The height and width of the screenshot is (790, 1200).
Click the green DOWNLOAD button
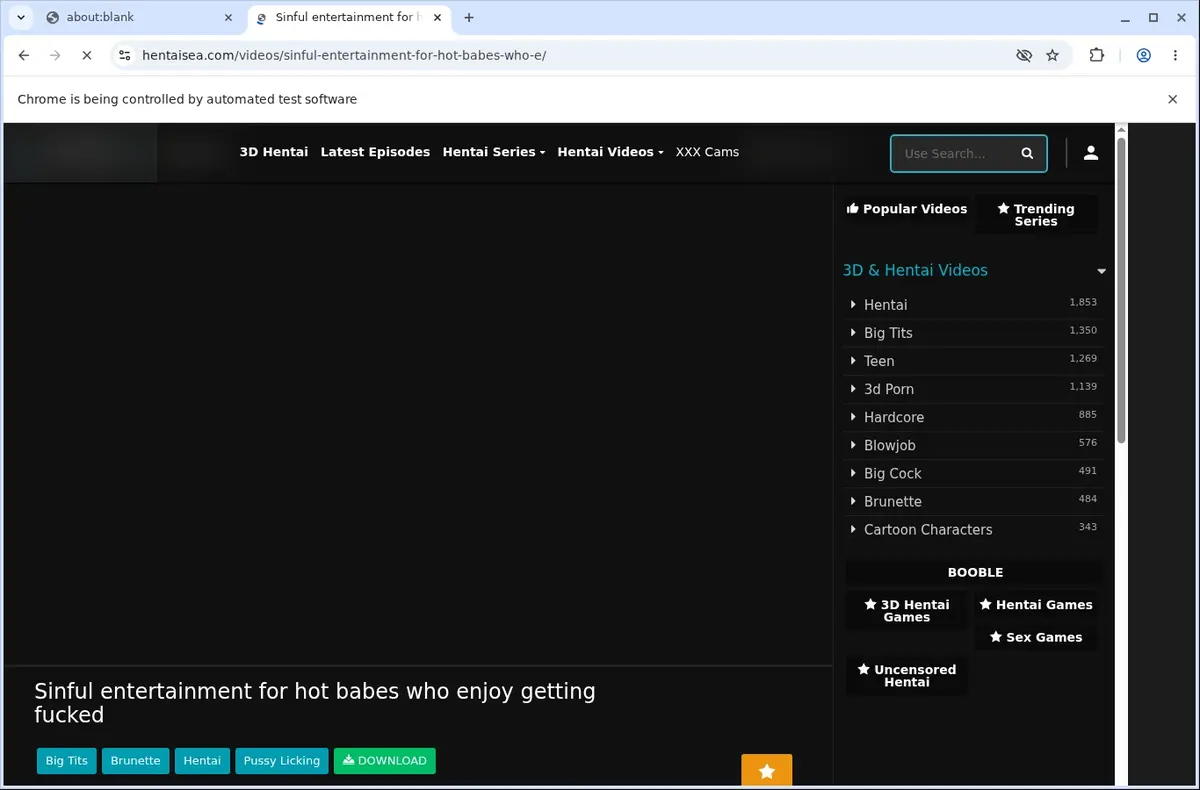click(x=385, y=761)
